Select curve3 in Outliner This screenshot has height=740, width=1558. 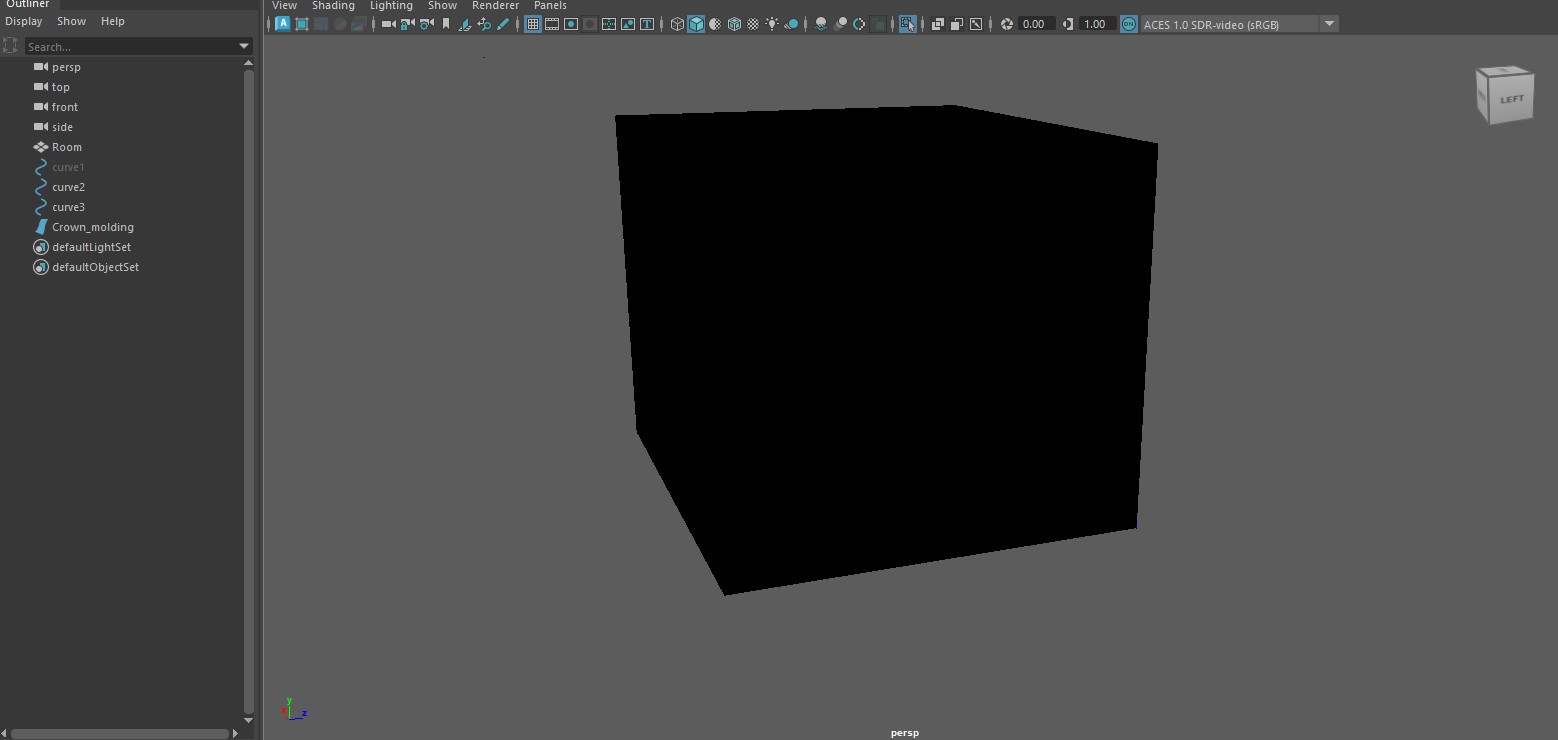tap(68, 207)
